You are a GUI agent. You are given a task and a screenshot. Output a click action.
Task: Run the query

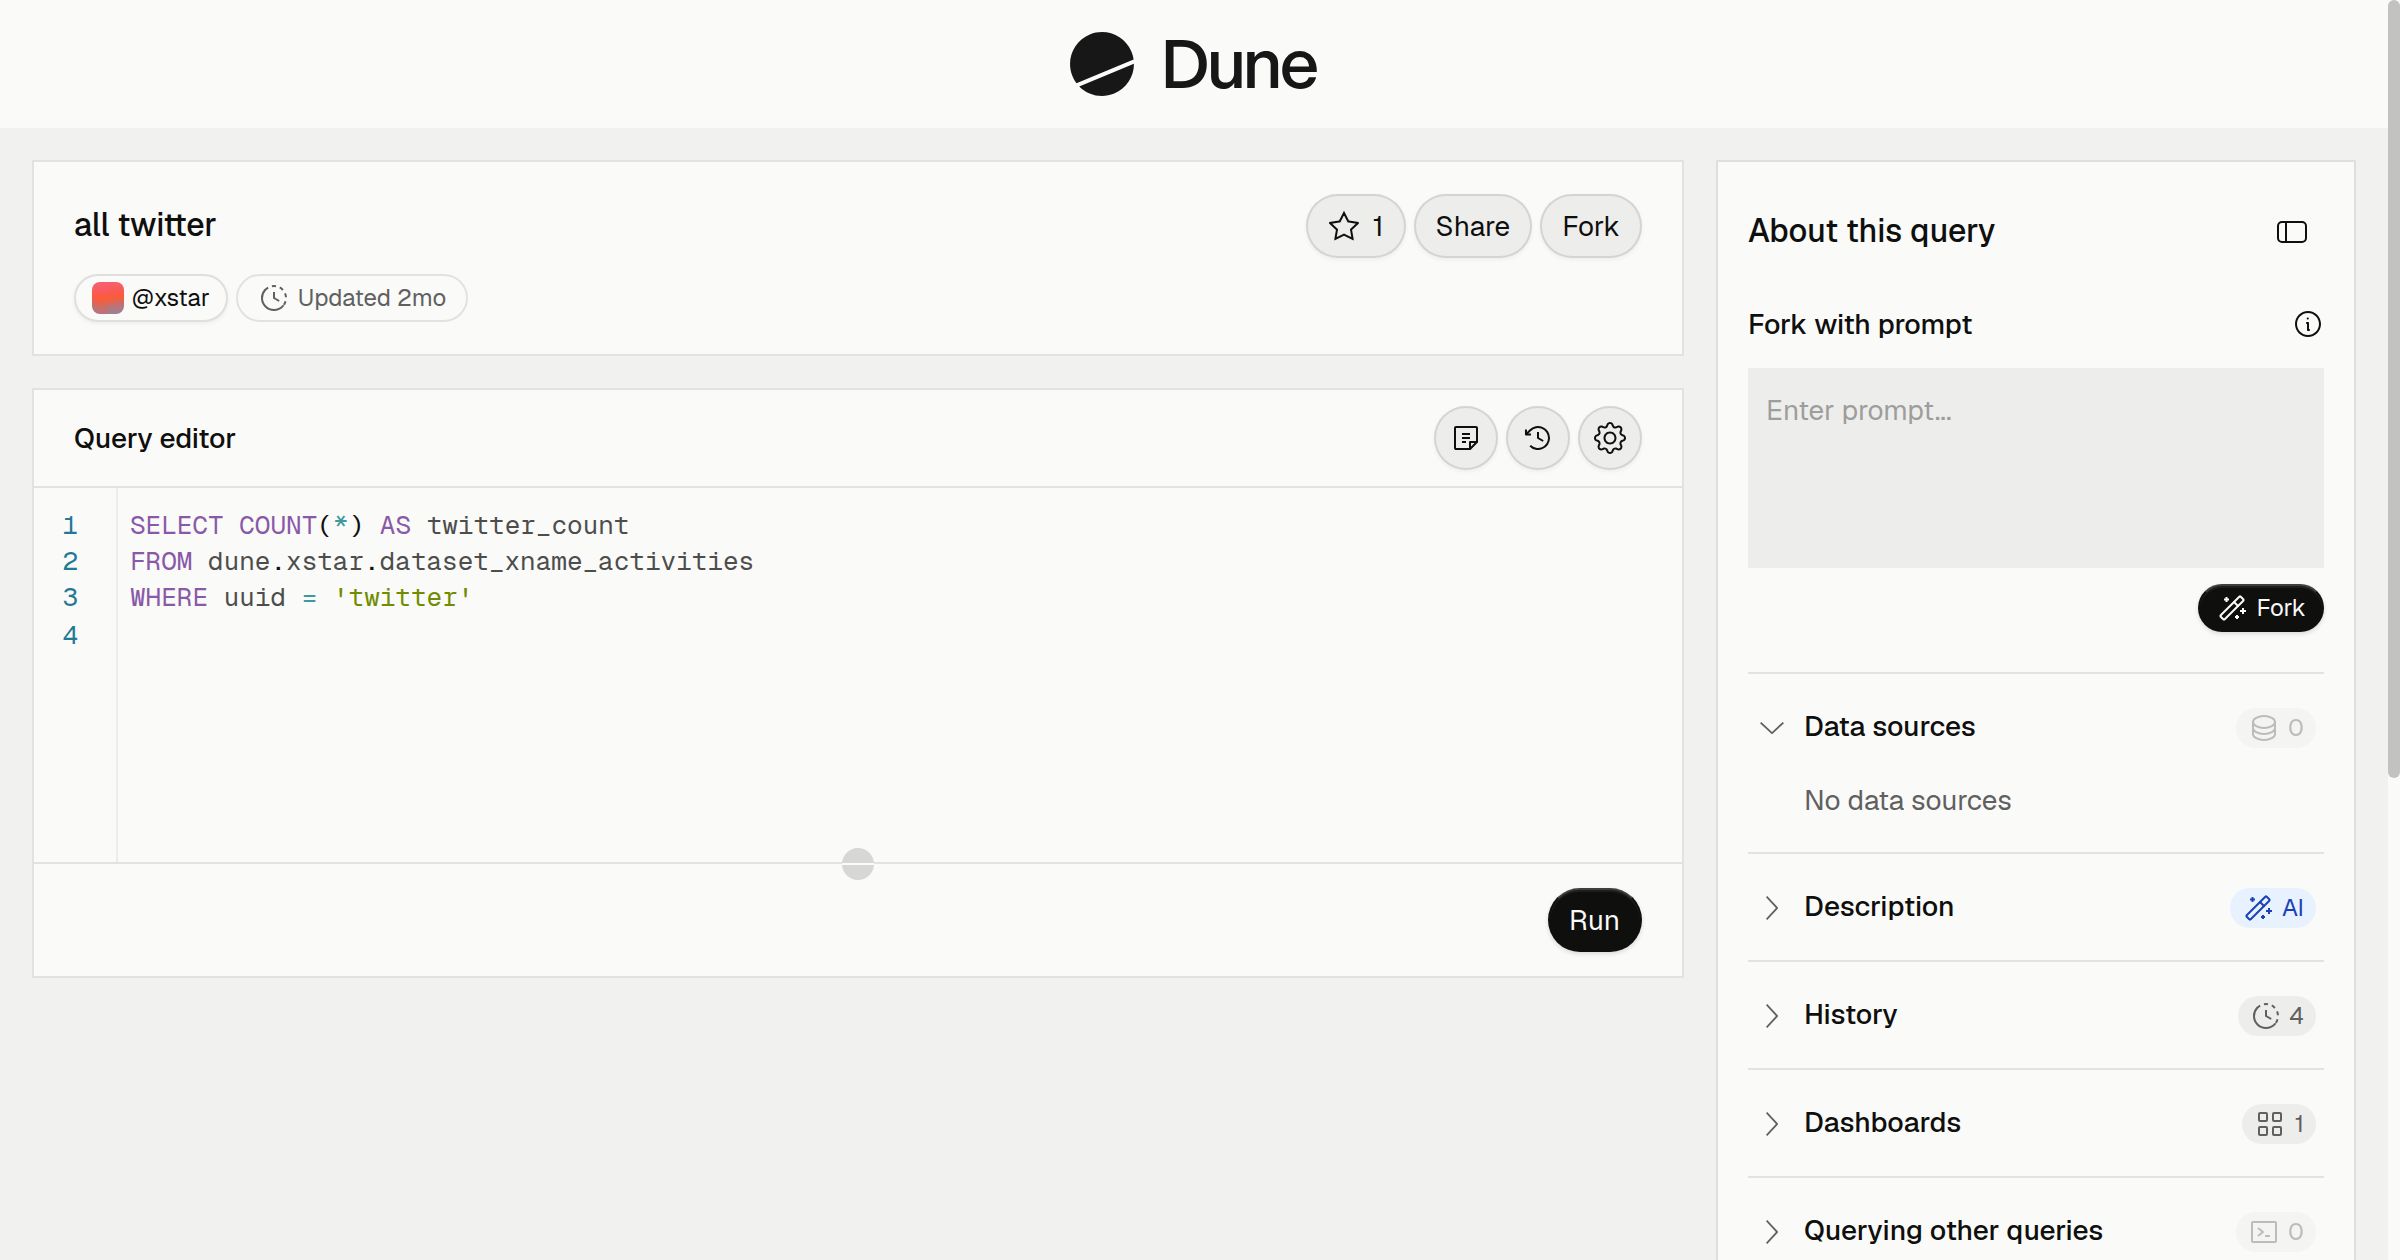pos(1594,920)
